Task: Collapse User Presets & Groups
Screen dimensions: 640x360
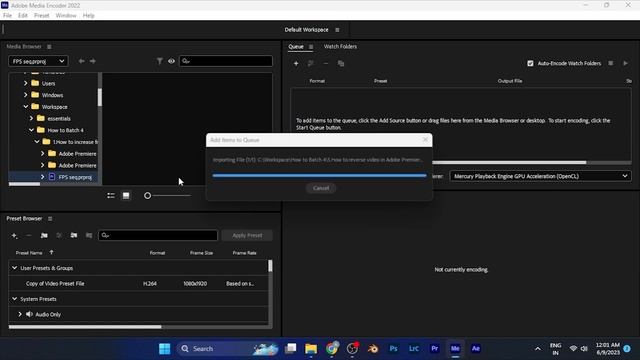Action: 15,268
